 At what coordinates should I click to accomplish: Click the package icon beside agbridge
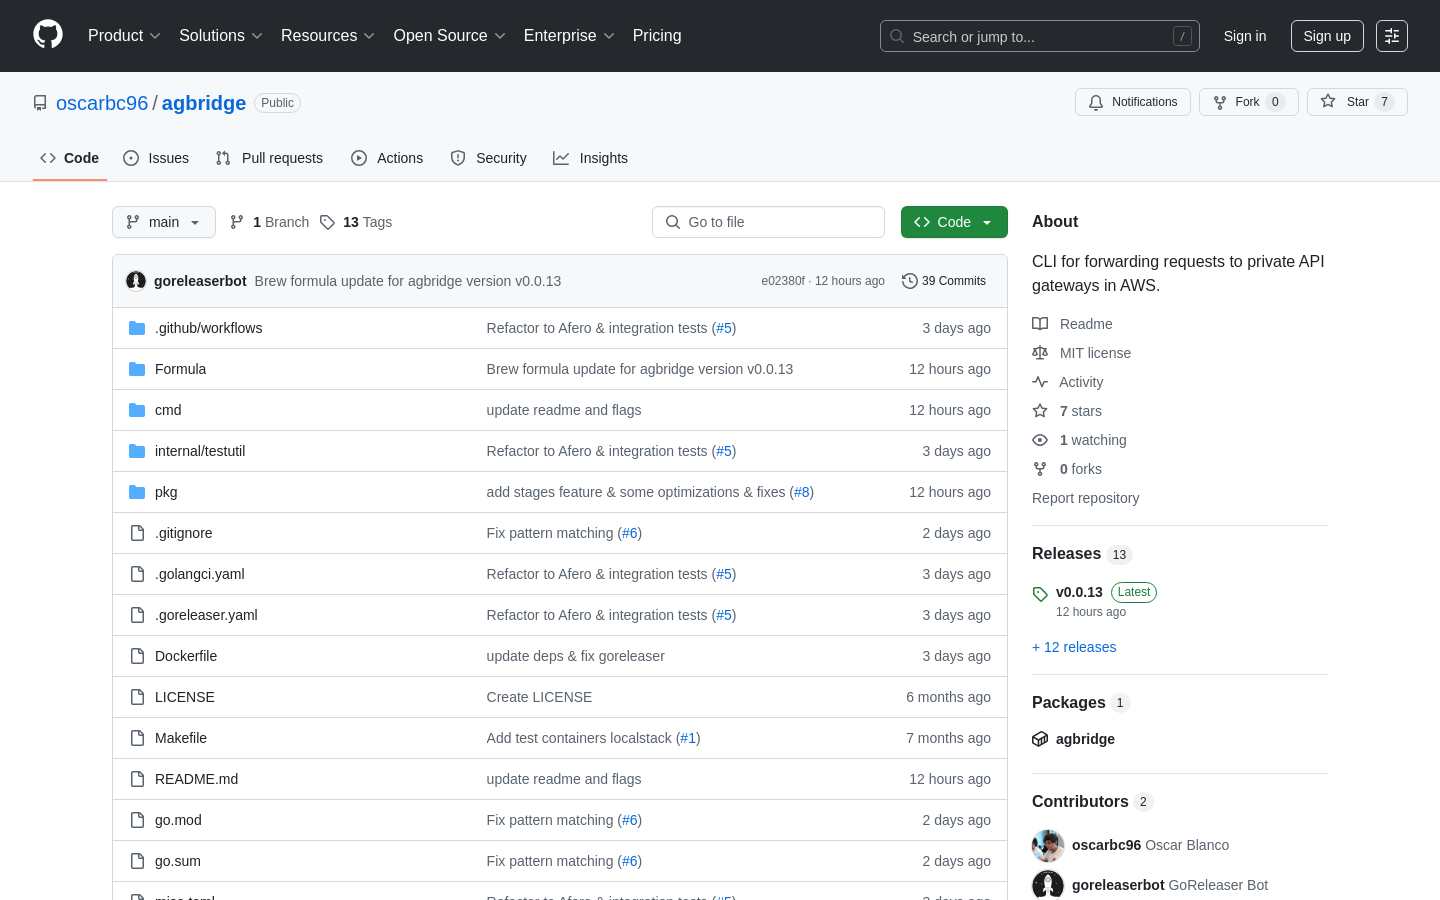tap(1040, 739)
